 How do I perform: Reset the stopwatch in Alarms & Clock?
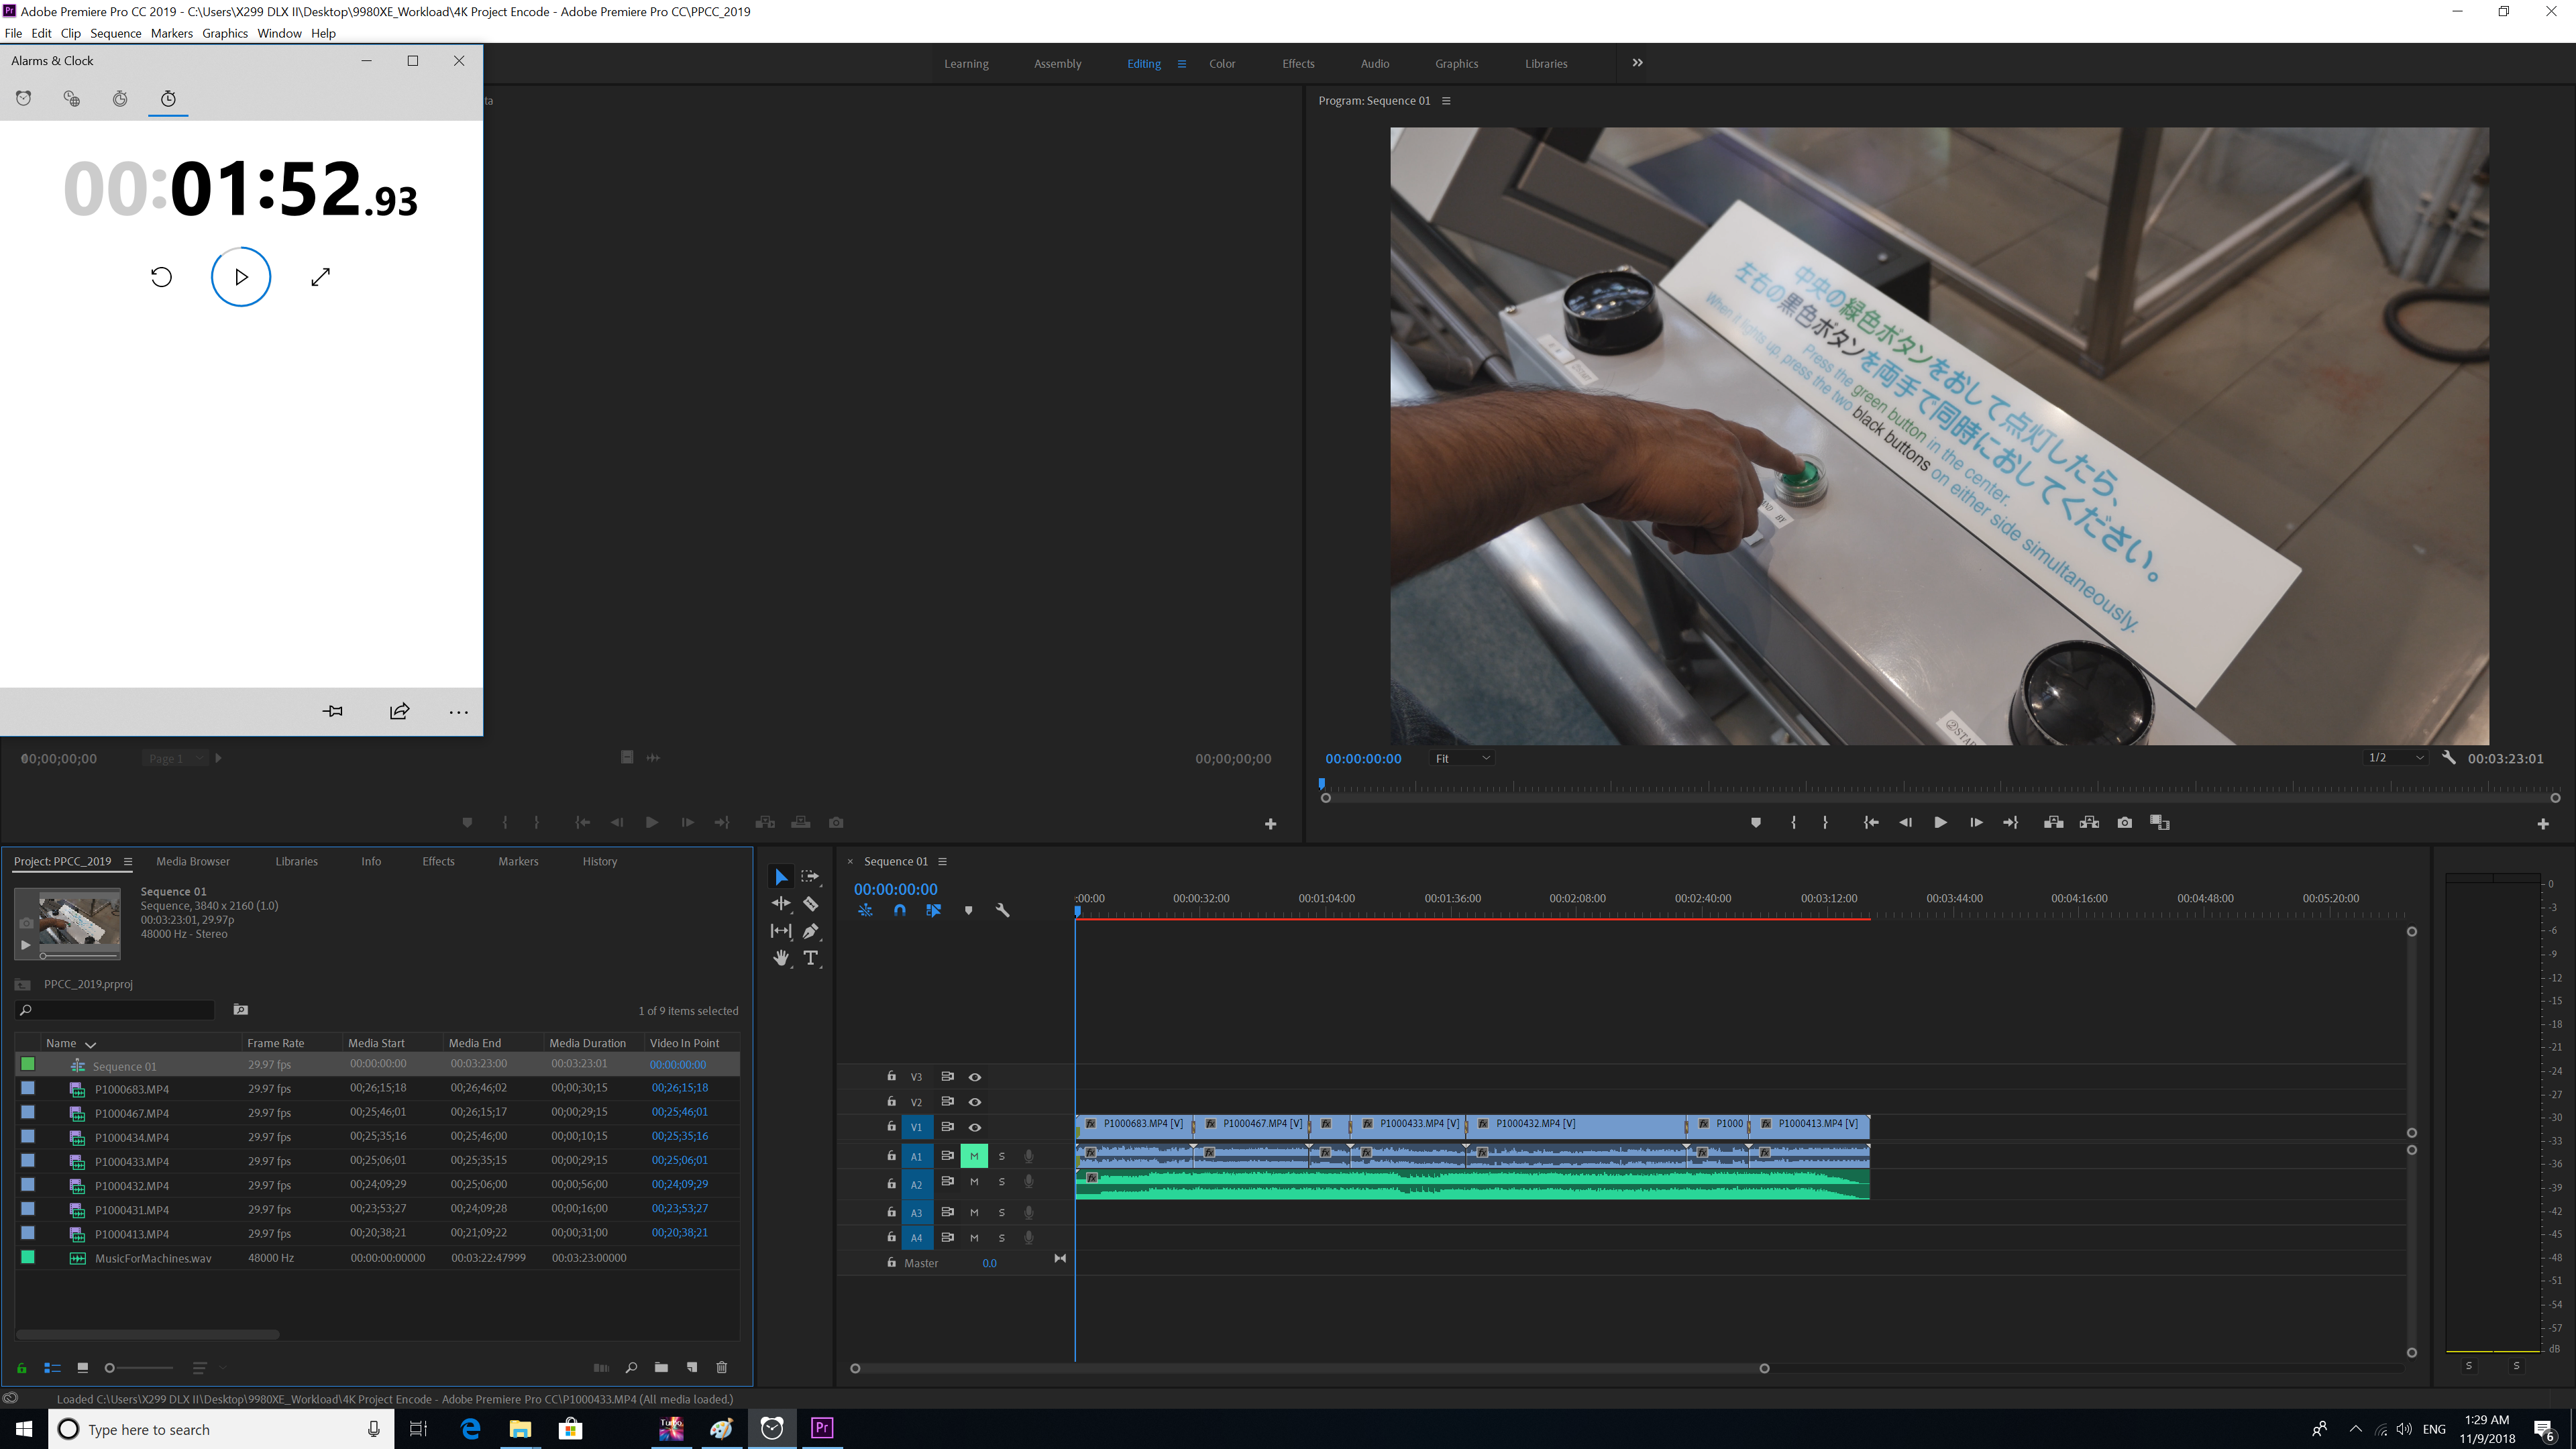pyautogui.click(x=161, y=277)
